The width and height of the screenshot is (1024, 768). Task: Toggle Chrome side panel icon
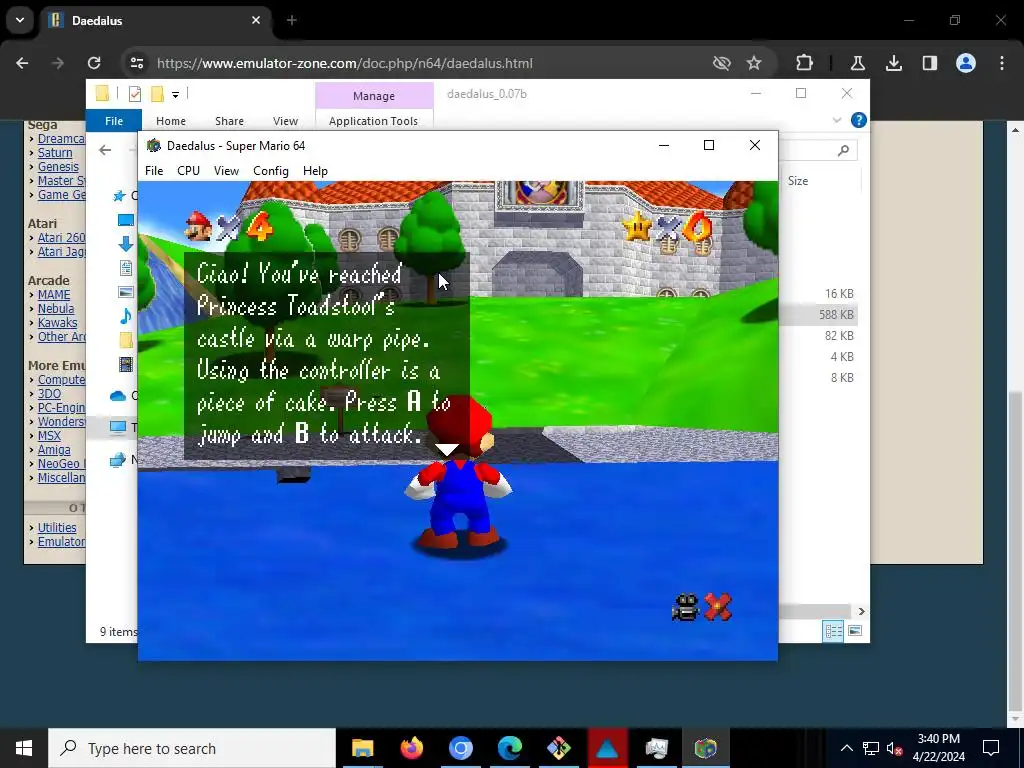pyautogui.click(x=929, y=63)
